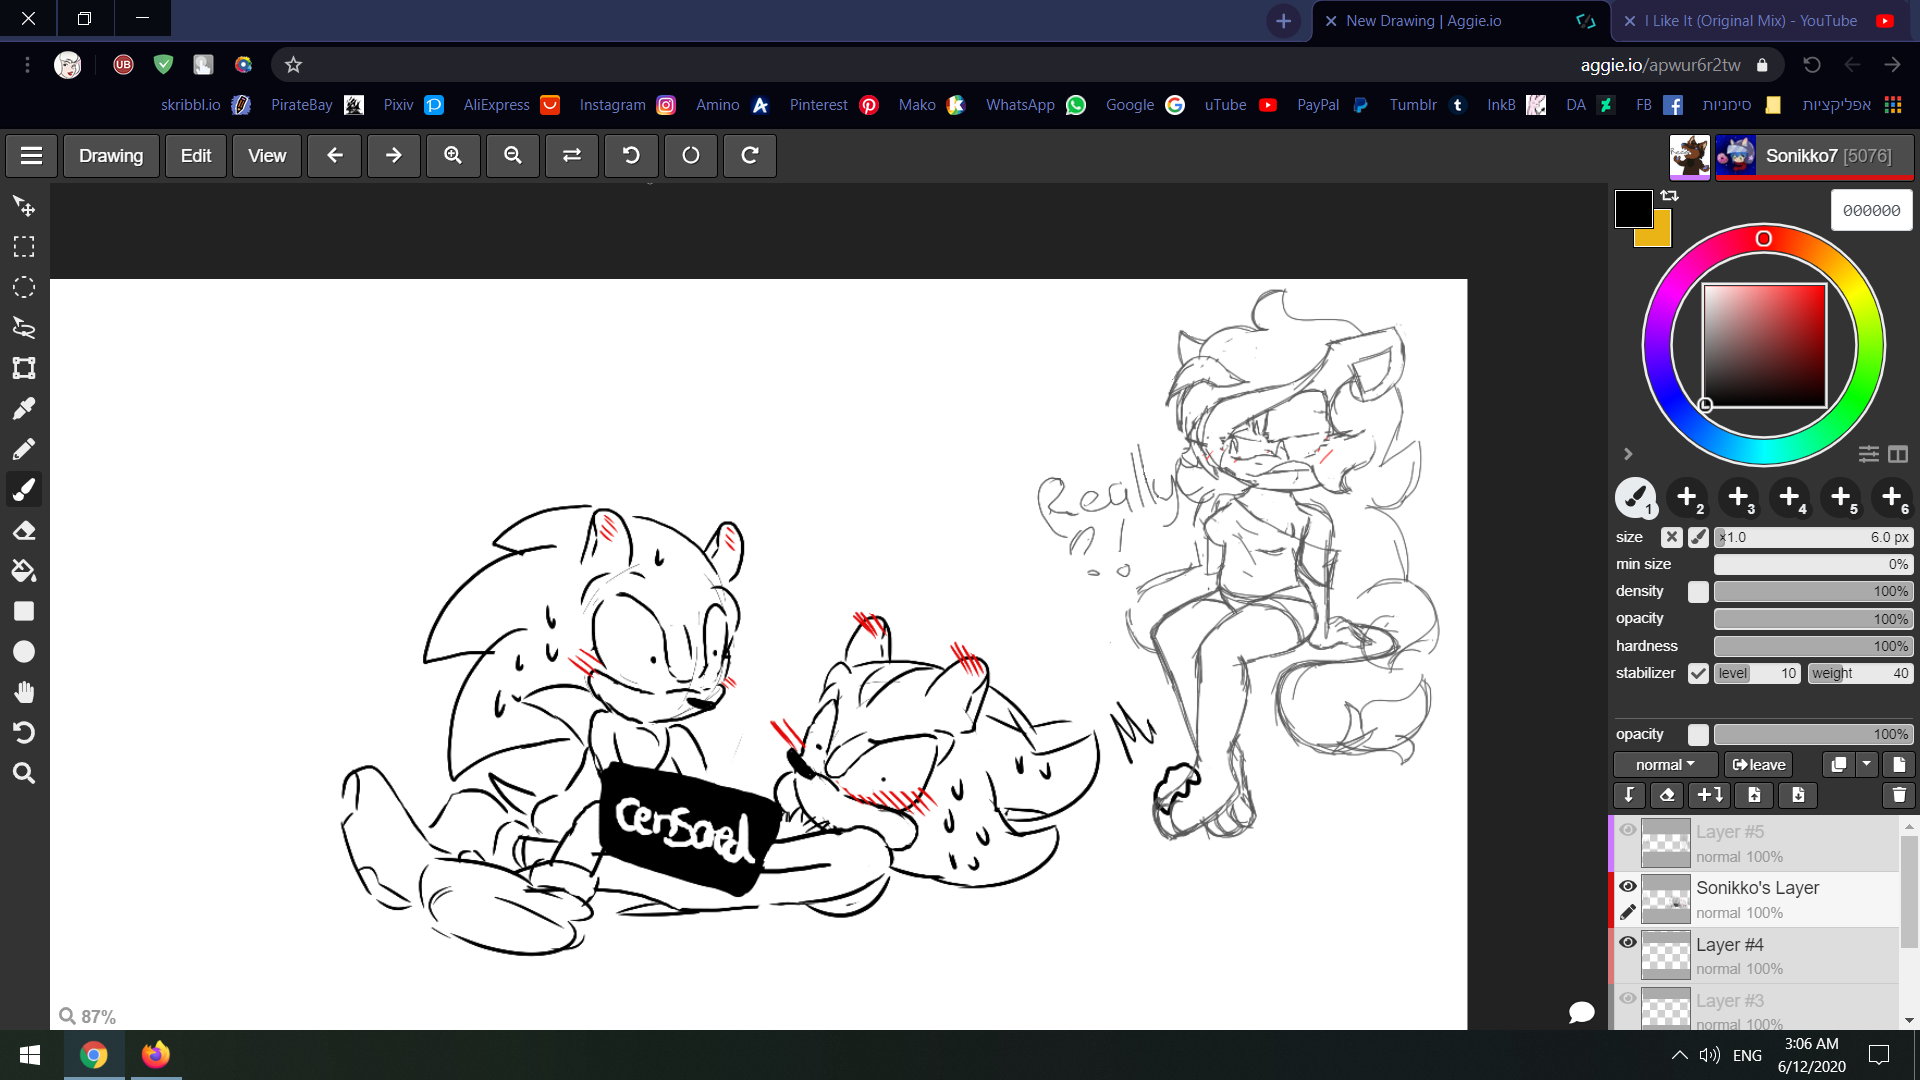
Task: Open the normal blend mode dropdown
Action: (1665, 765)
